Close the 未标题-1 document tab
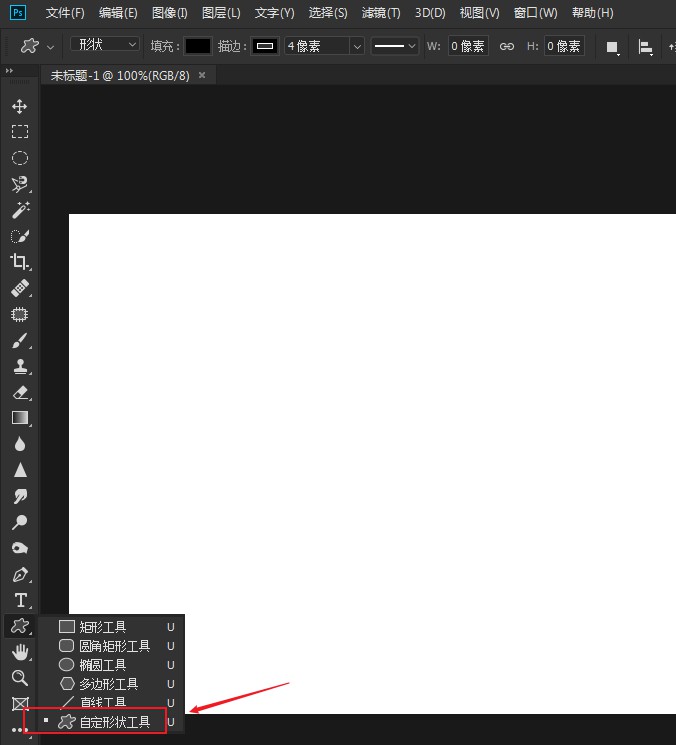 [202, 75]
